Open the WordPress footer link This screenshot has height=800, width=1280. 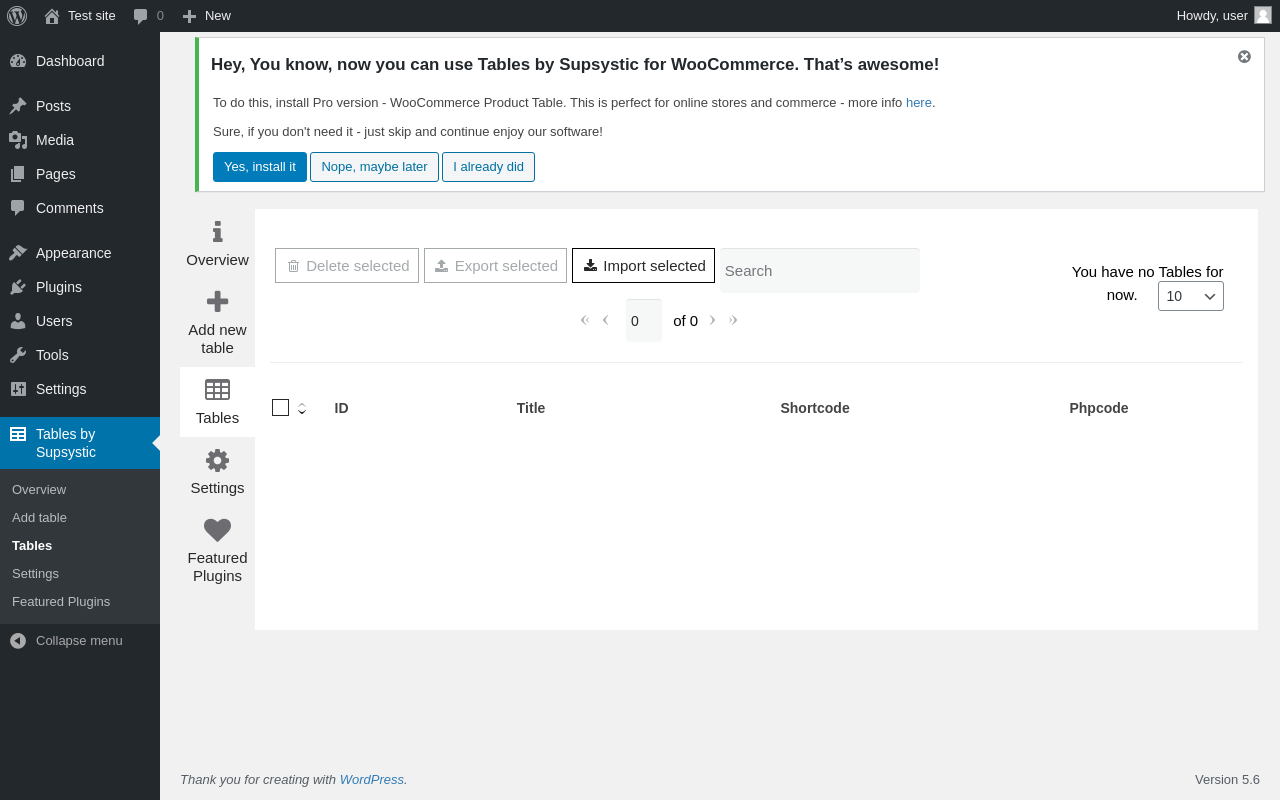pyautogui.click(x=372, y=780)
